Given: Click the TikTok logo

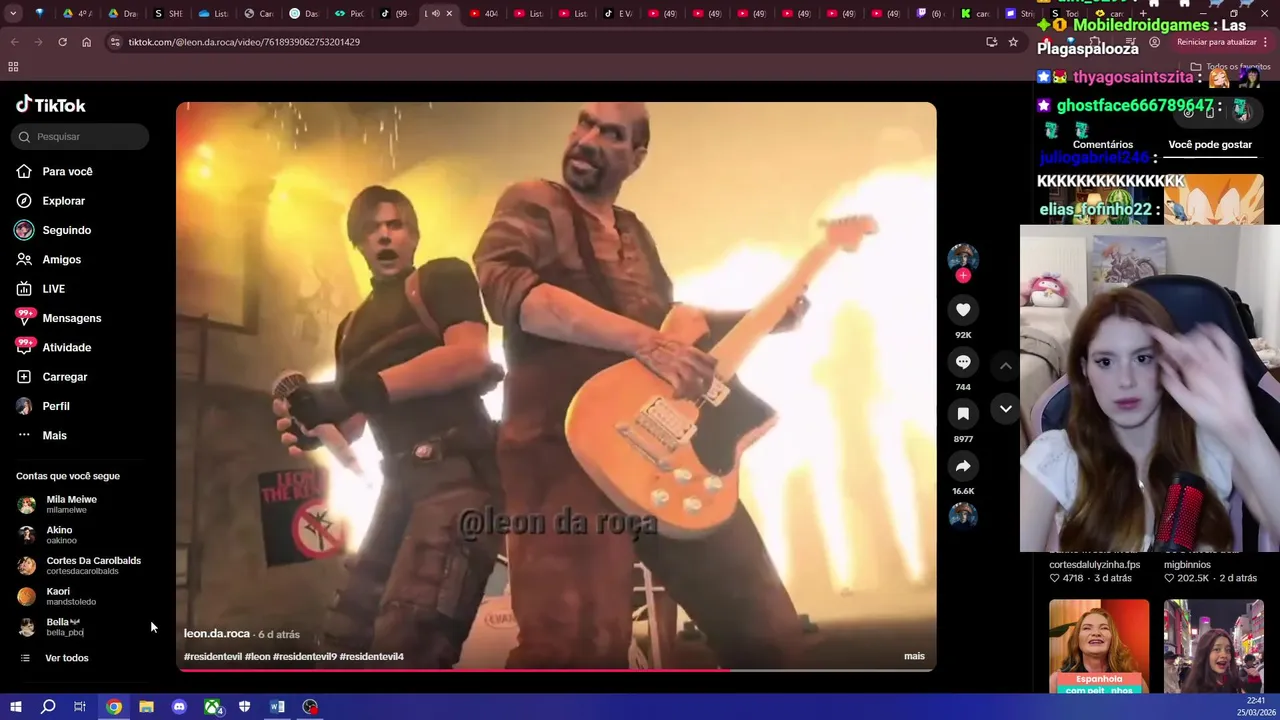Looking at the screenshot, I should pyautogui.click(x=51, y=105).
